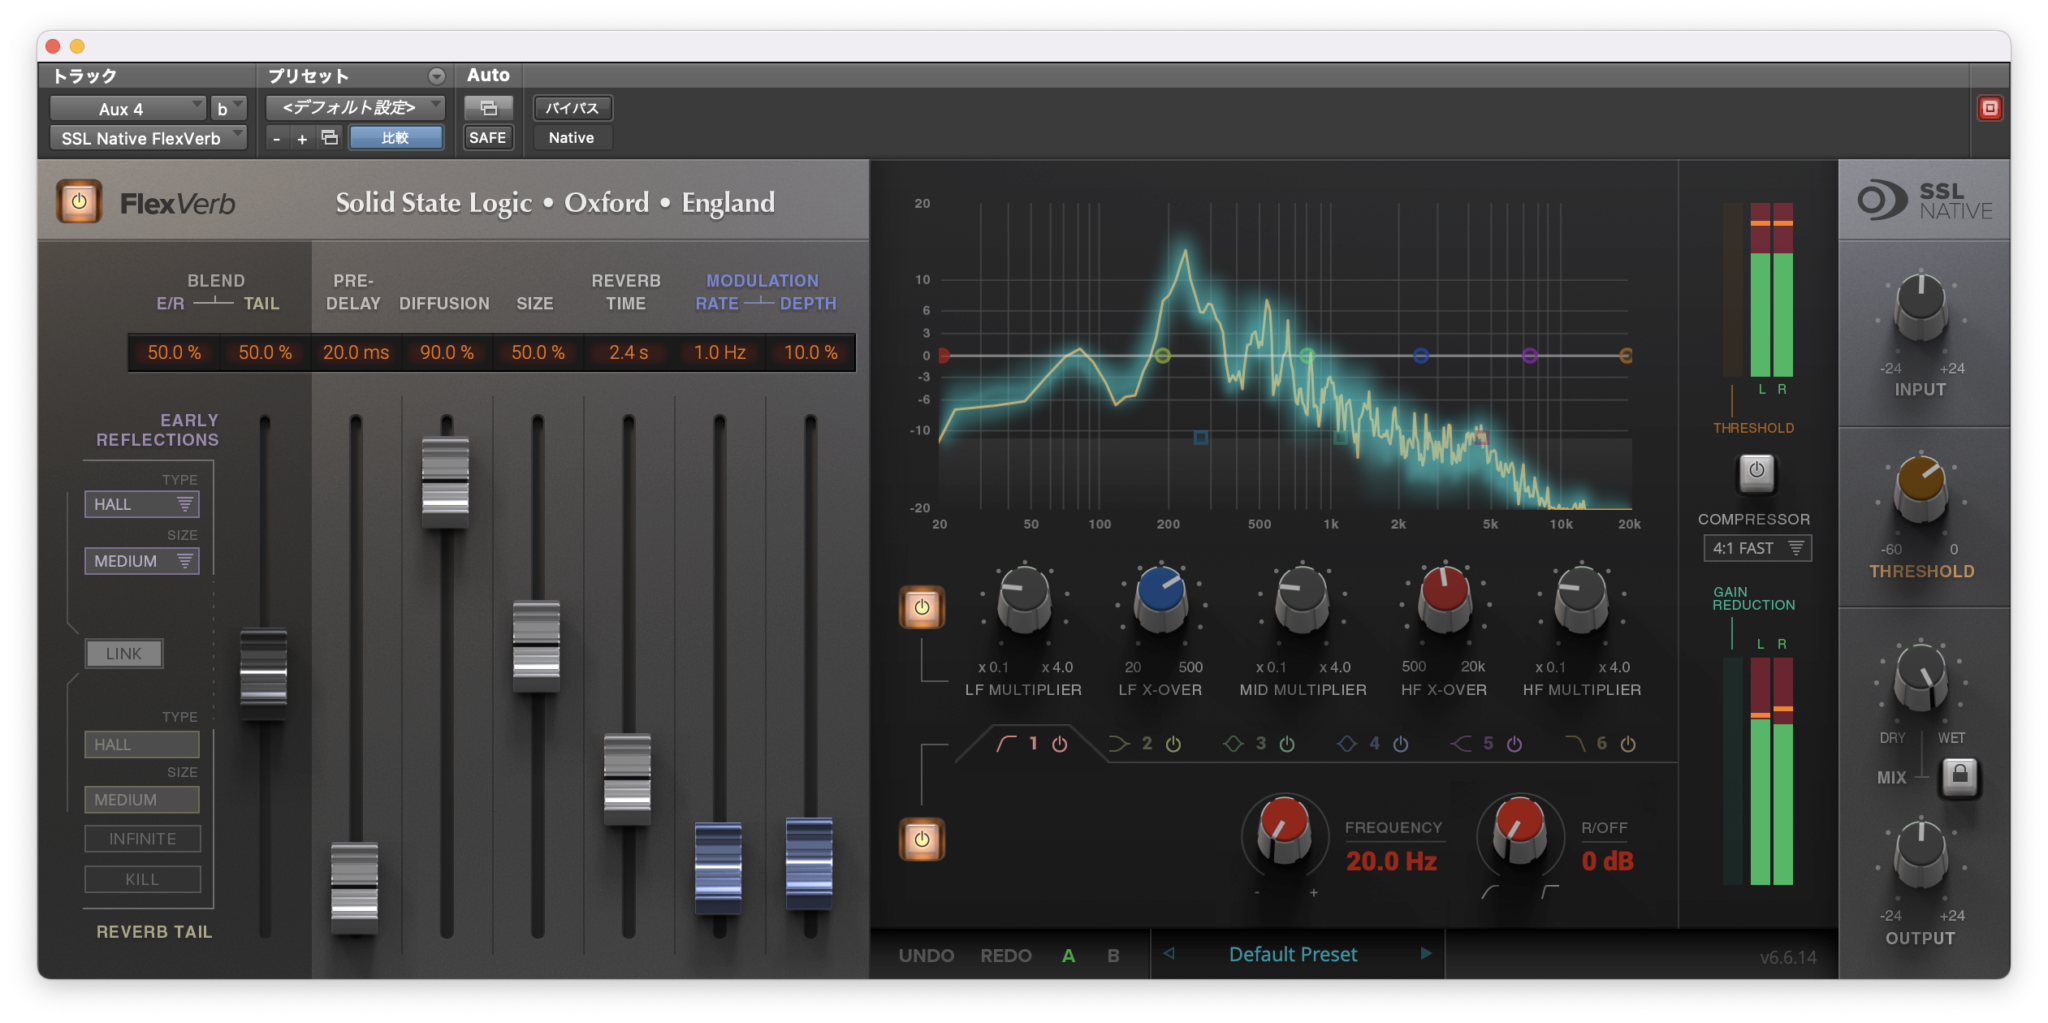Toggle EQ band 4 power switch
Image resolution: width=2048 pixels, height=1023 pixels.
(x=1400, y=743)
